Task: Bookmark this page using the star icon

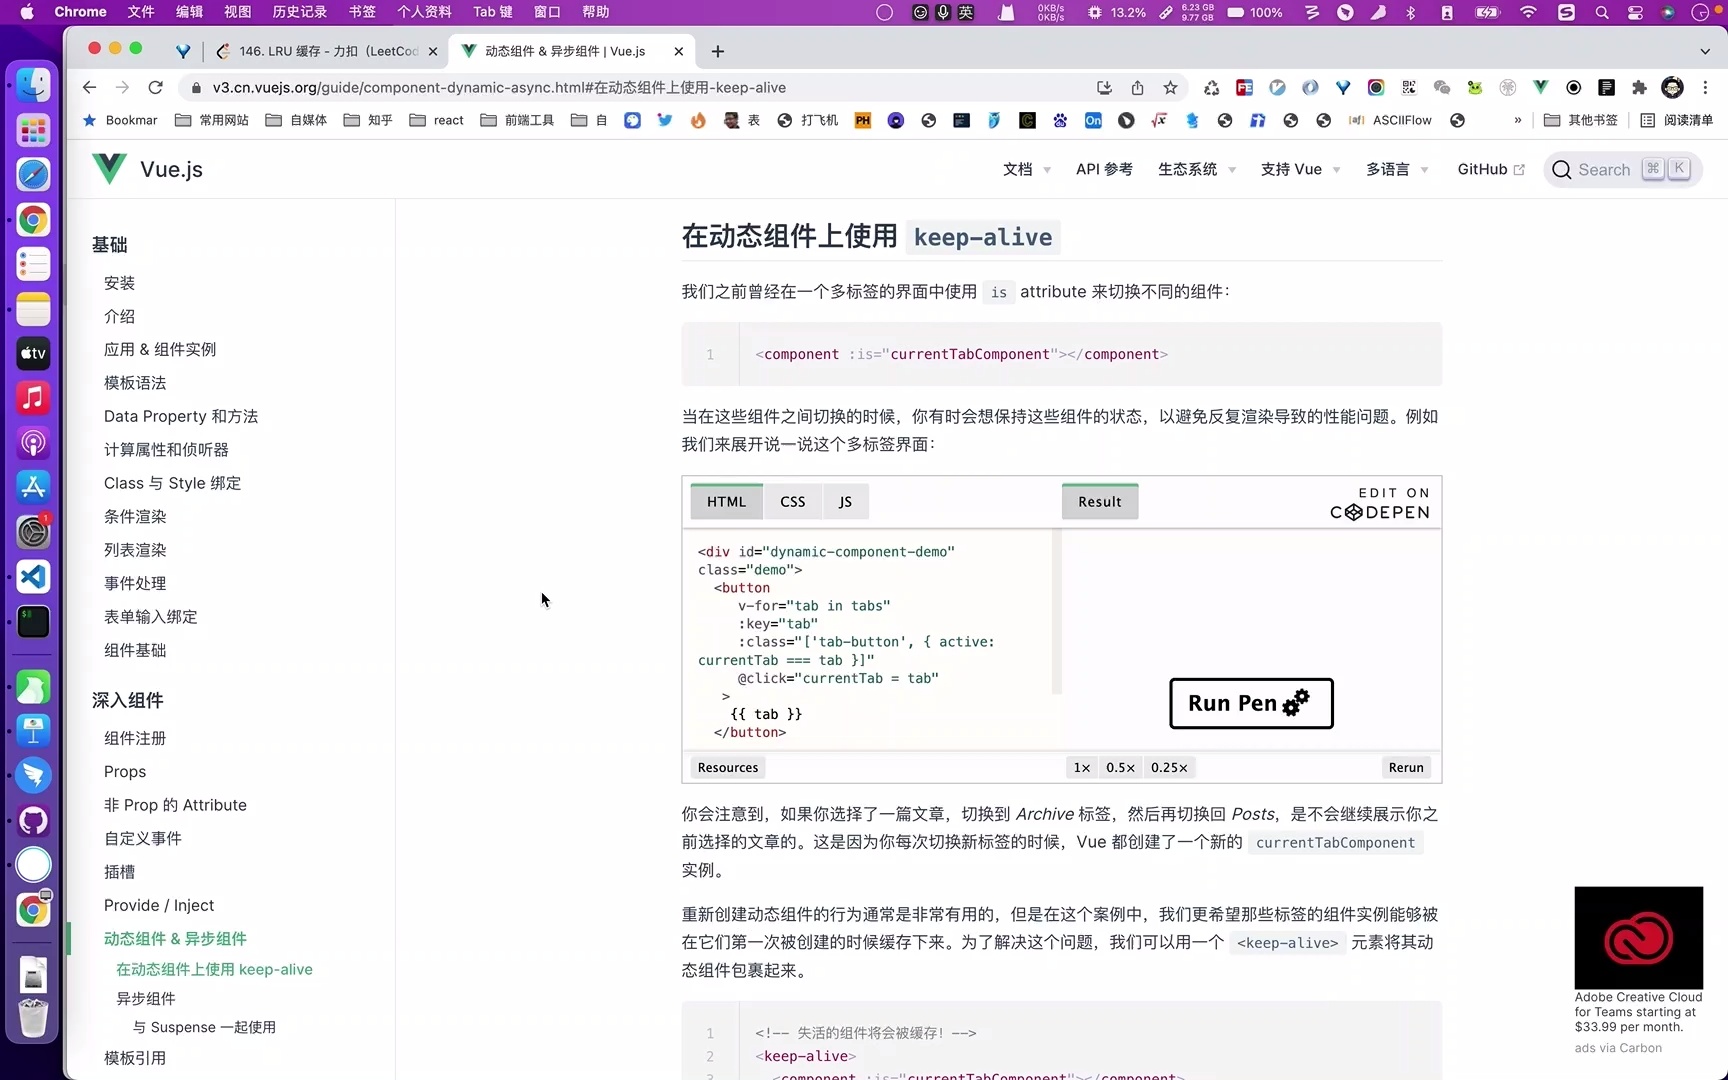Action: (x=1169, y=88)
